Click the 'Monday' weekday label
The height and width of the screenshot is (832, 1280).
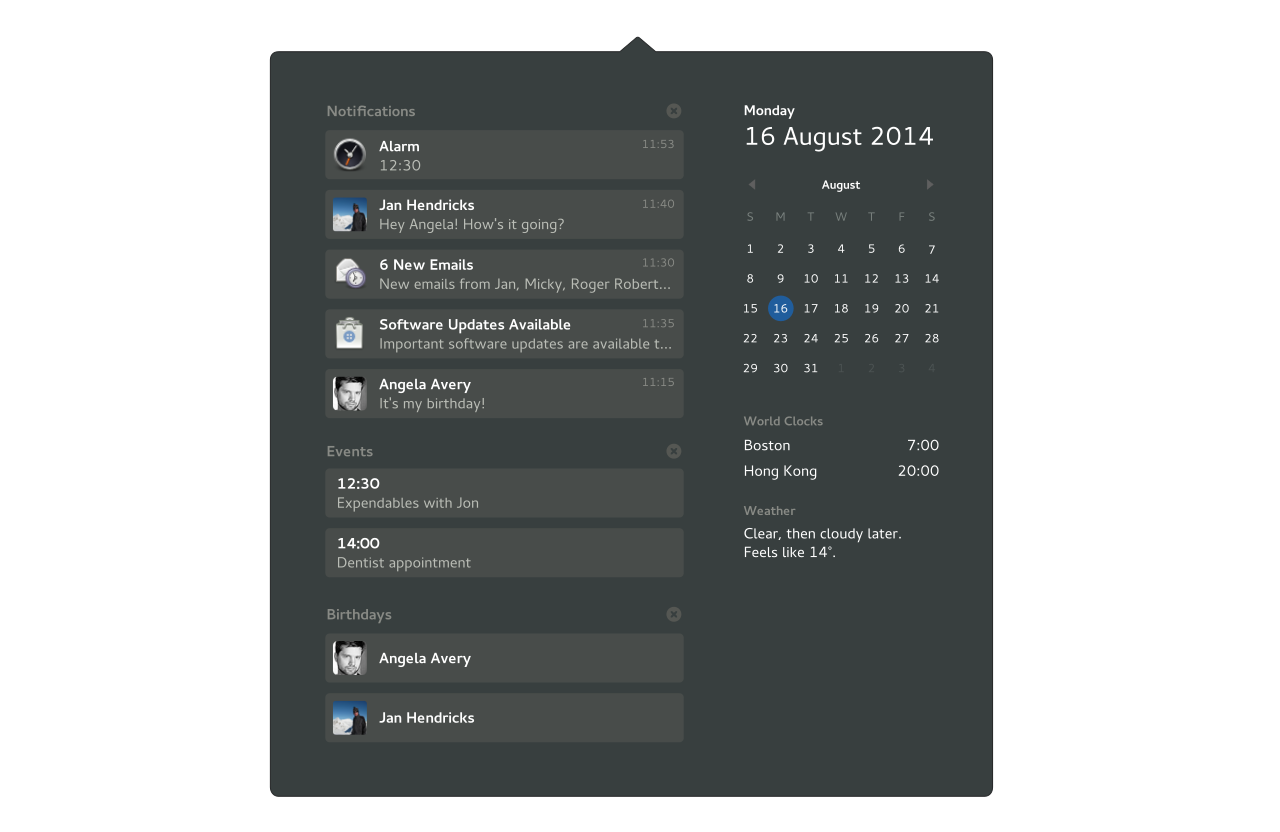coord(769,111)
